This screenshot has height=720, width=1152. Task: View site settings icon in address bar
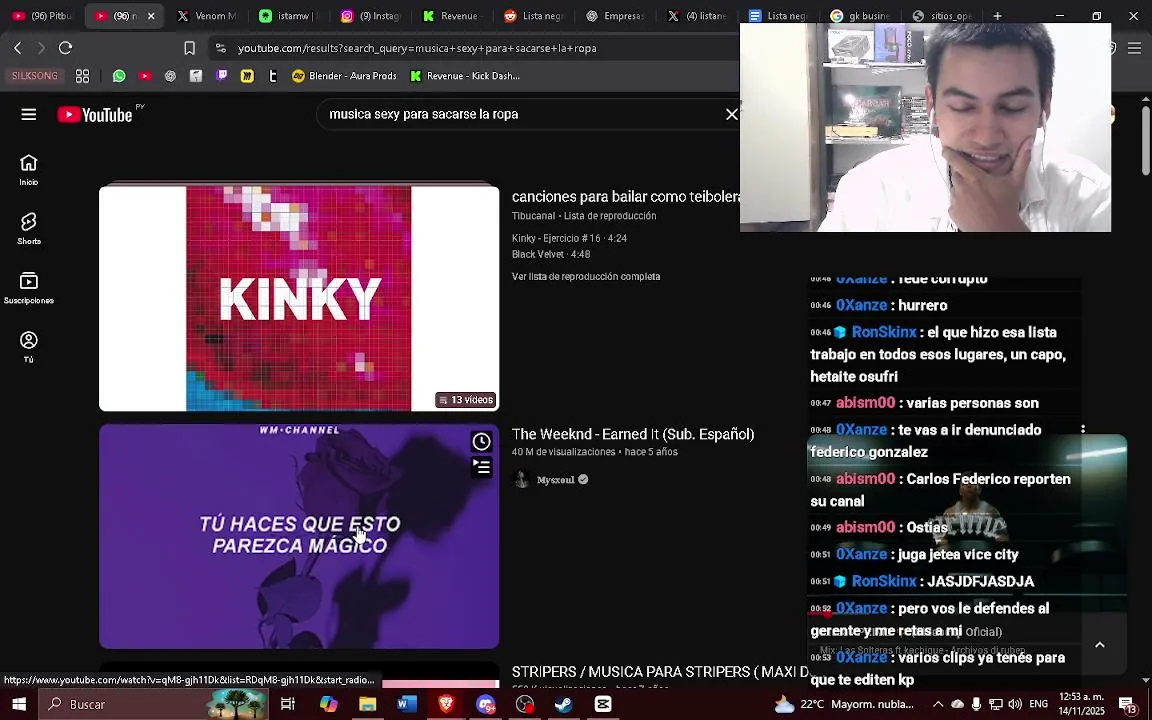tap(220, 48)
